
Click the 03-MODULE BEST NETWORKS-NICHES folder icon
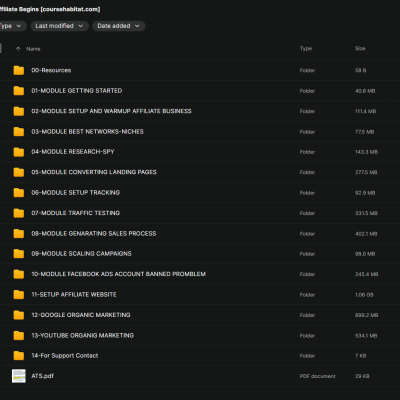point(19,131)
